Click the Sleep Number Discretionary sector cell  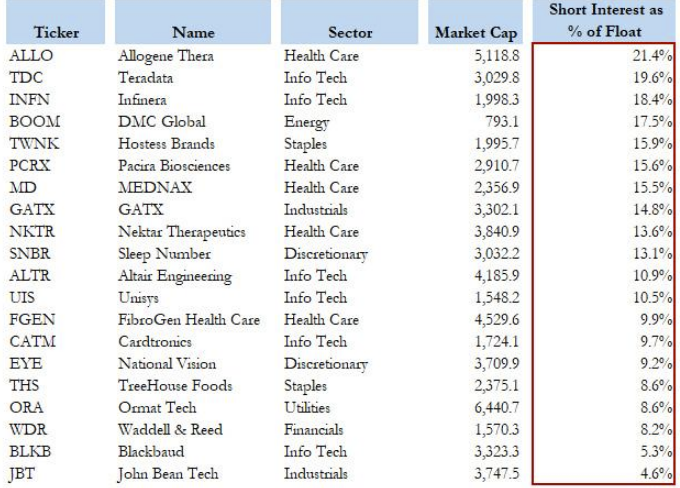(325, 254)
